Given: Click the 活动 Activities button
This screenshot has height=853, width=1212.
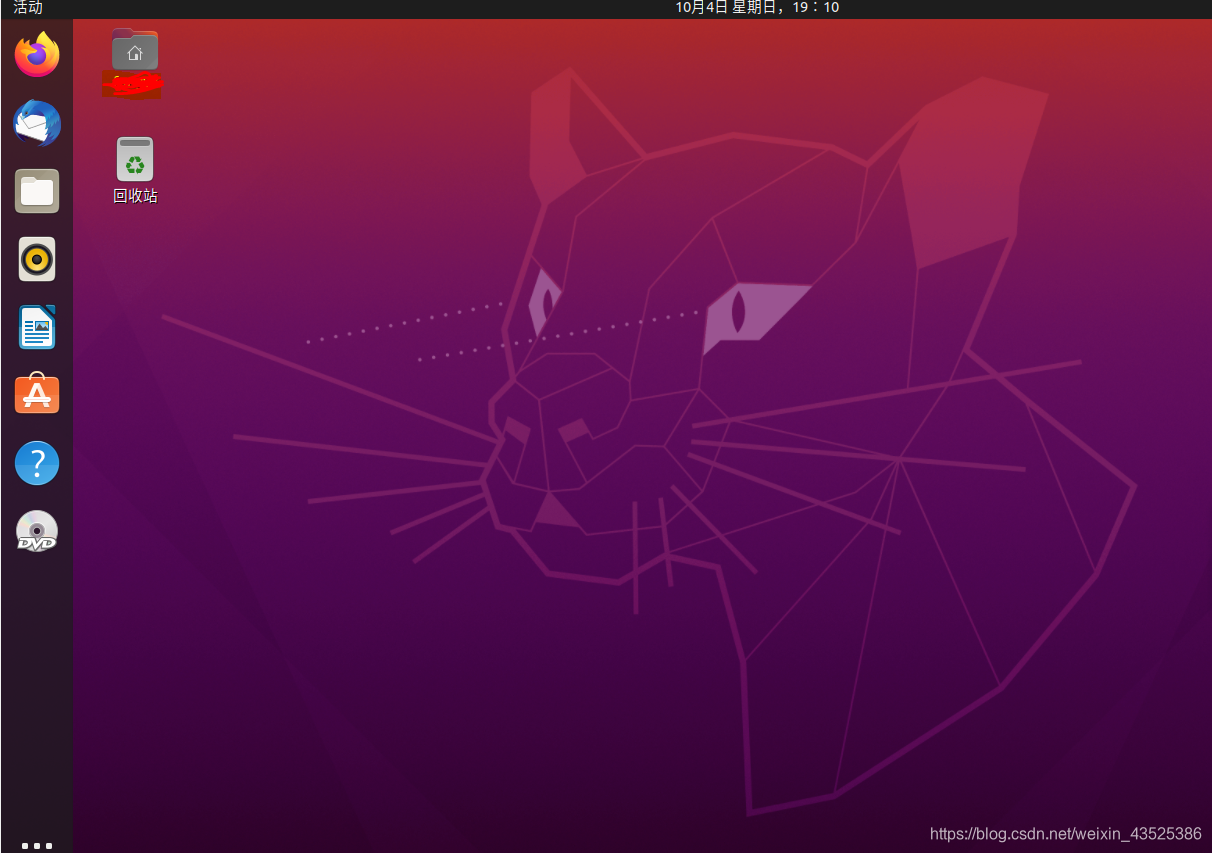Looking at the screenshot, I should (28, 8).
